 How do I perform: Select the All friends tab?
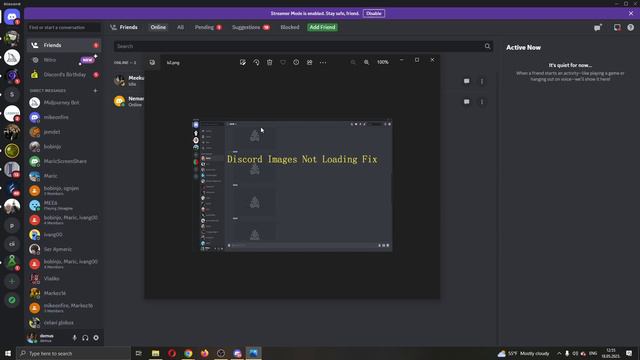tap(180, 27)
